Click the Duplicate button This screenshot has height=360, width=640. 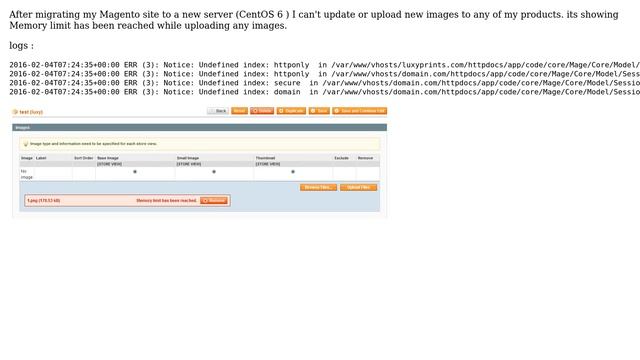tap(291, 111)
